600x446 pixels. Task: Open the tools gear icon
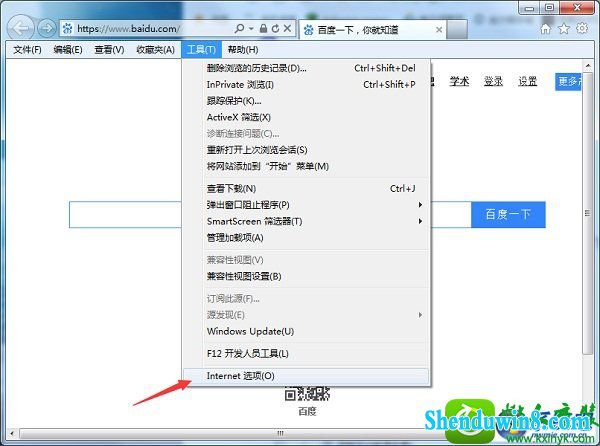(x=582, y=28)
